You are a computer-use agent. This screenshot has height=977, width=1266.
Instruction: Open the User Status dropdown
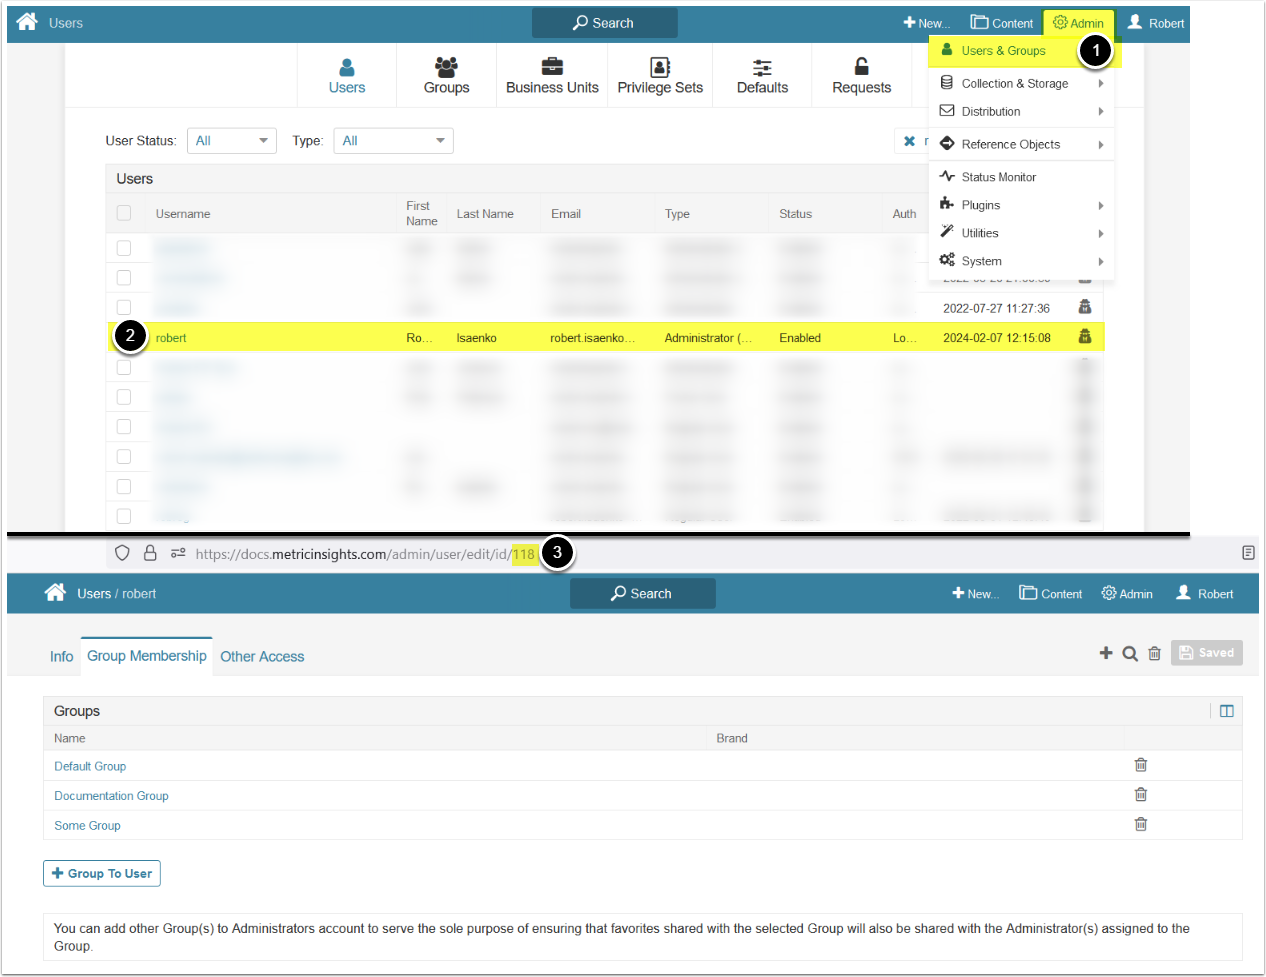point(231,141)
